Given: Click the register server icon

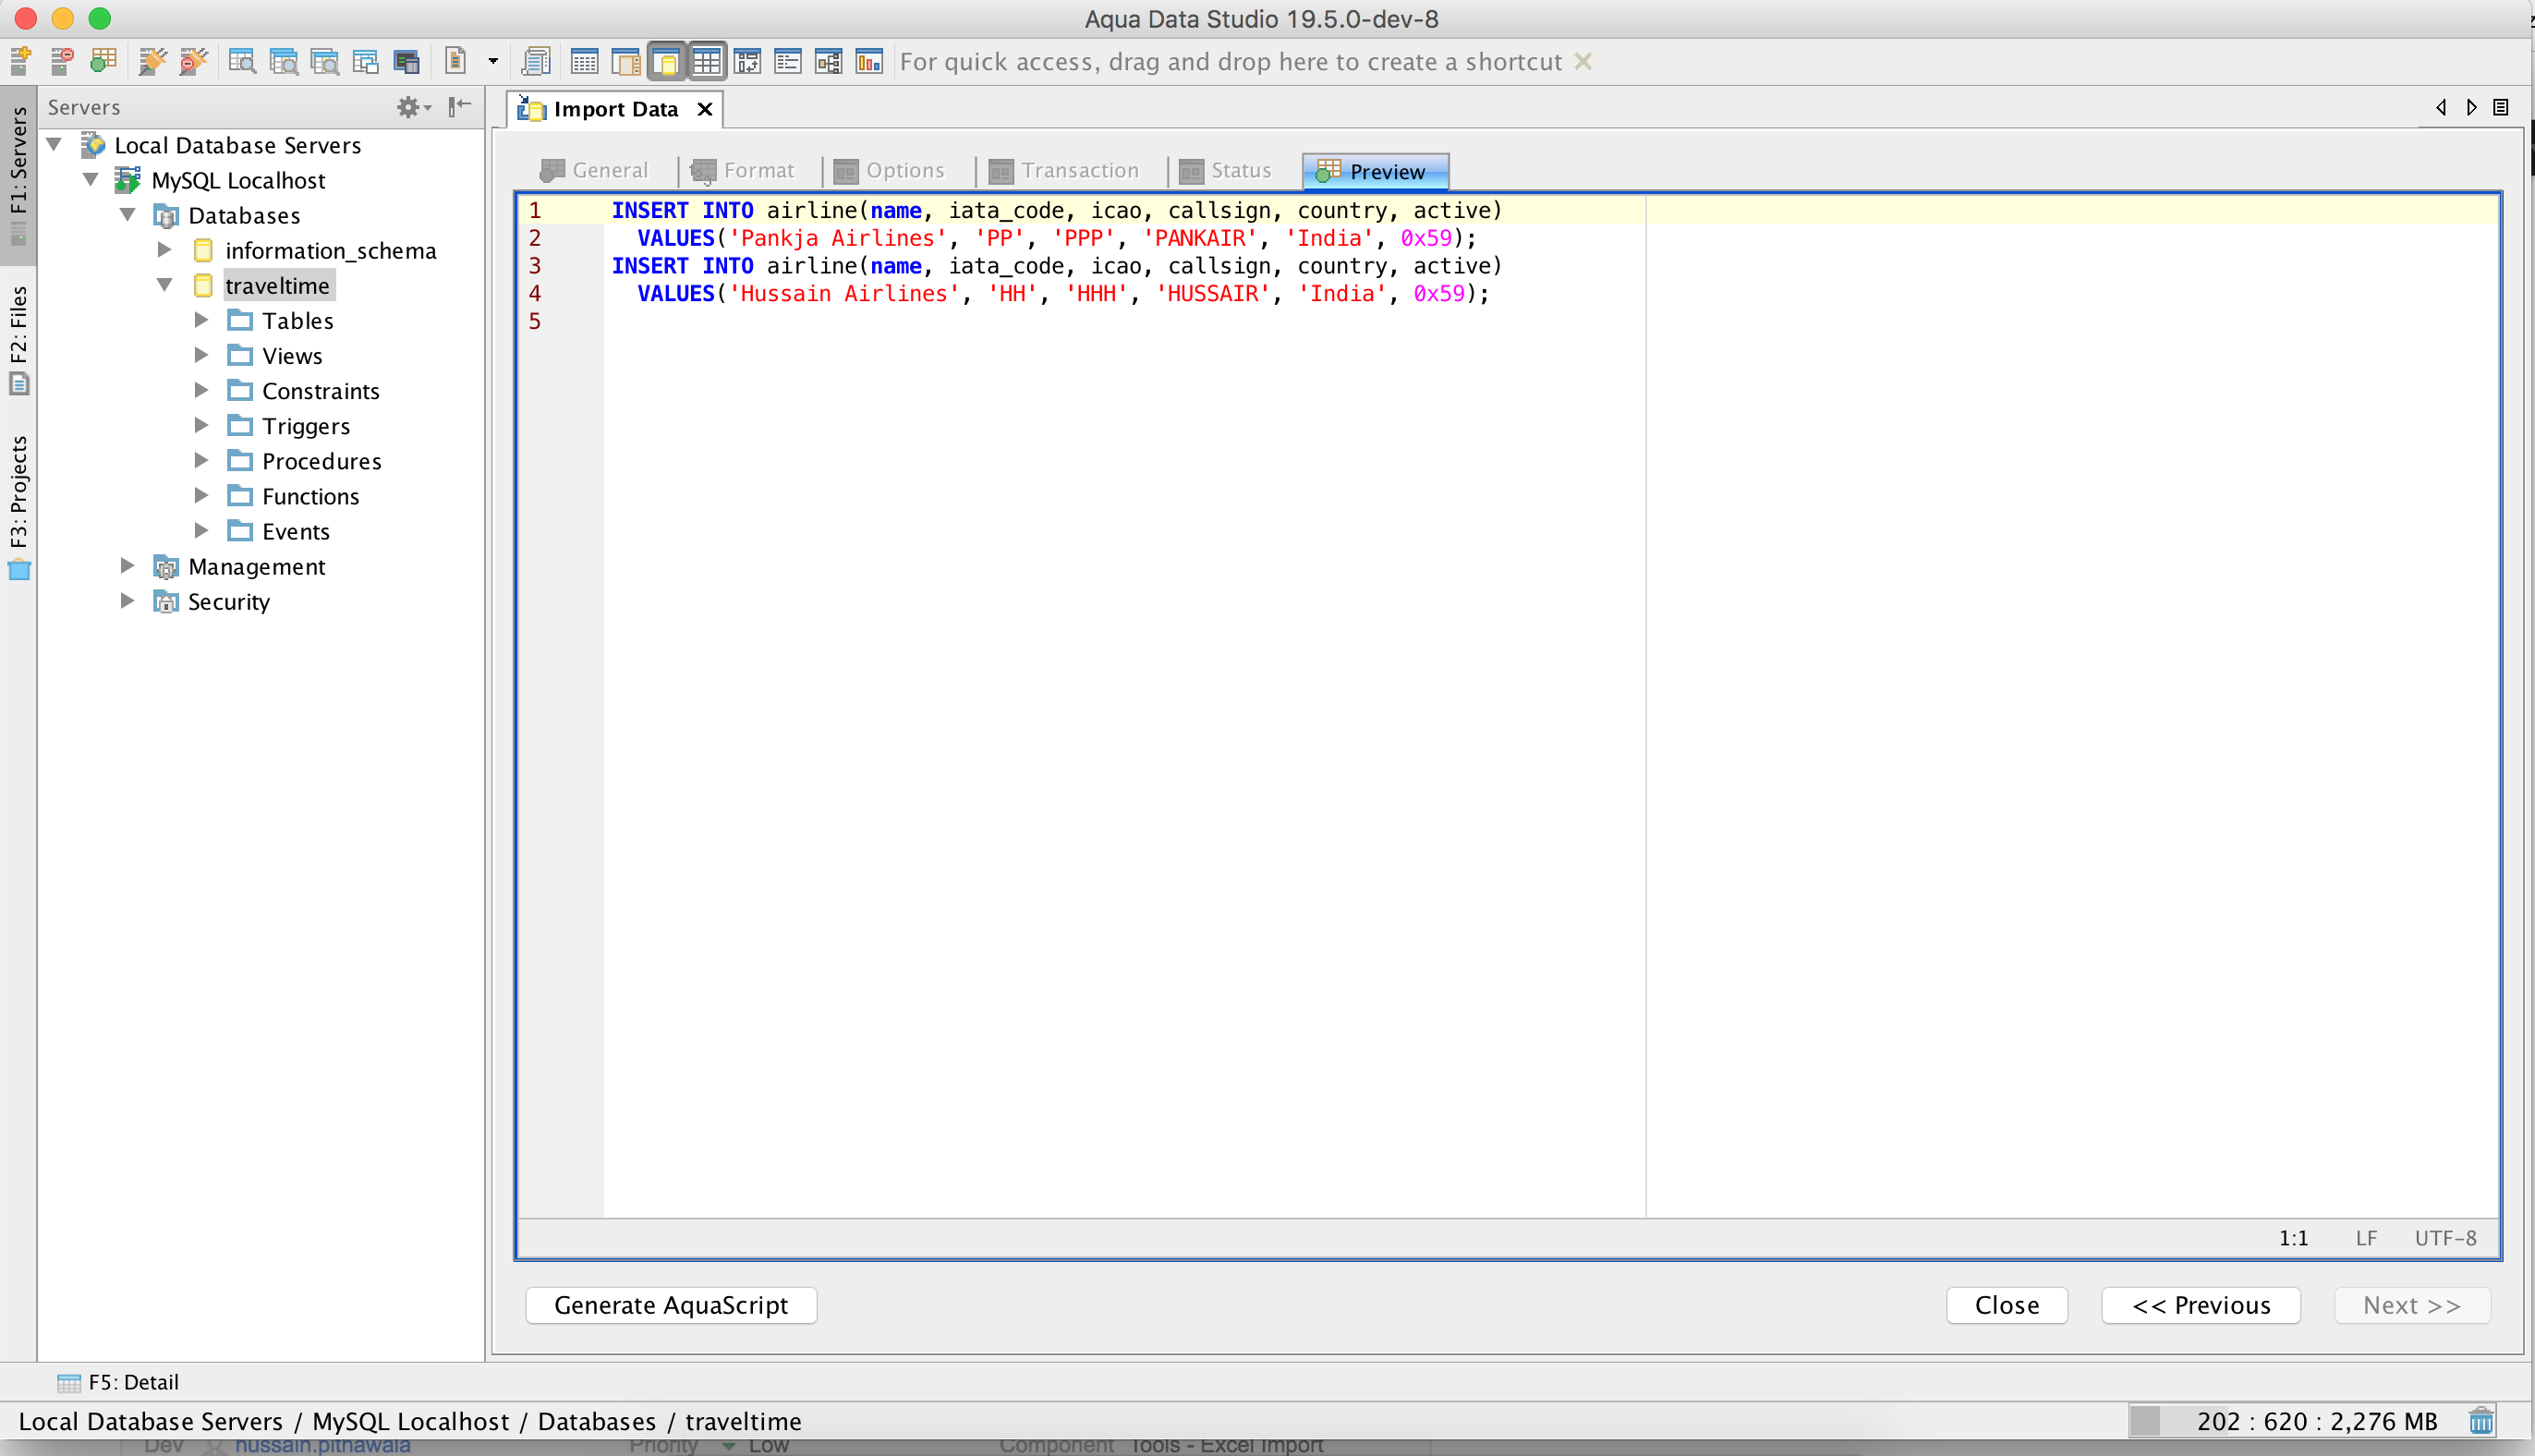Looking at the screenshot, I should pyautogui.click(x=20, y=61).
